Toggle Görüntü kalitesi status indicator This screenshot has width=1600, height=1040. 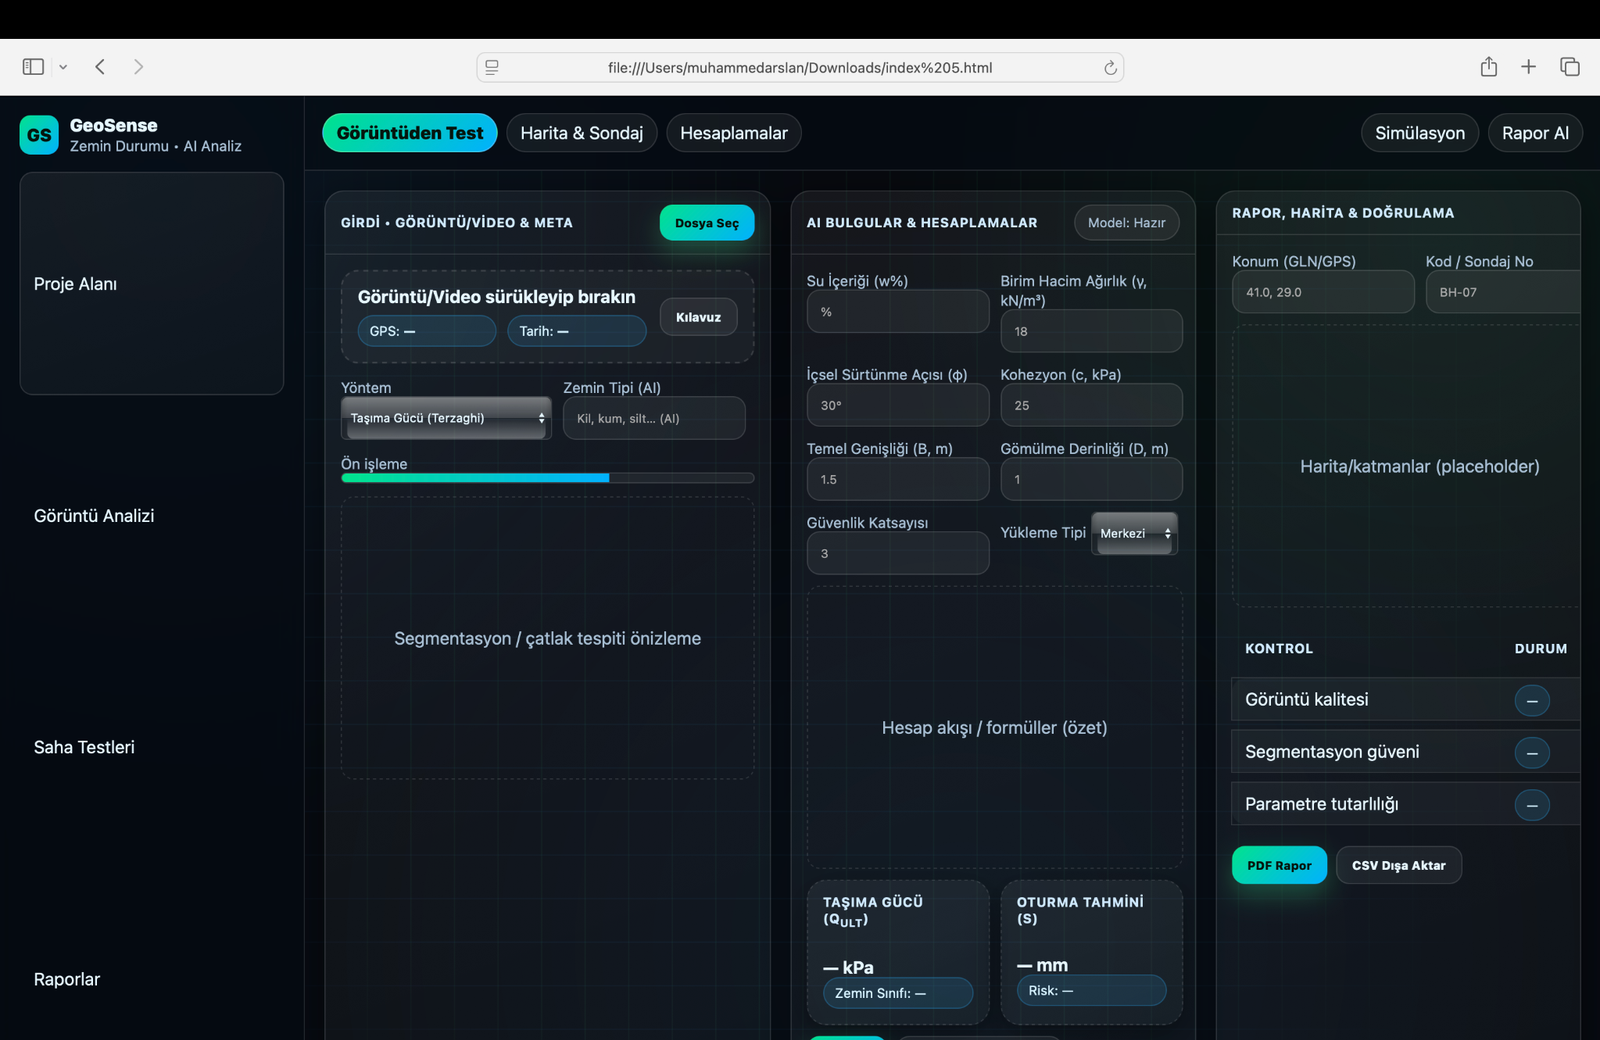pos(1531,701)
